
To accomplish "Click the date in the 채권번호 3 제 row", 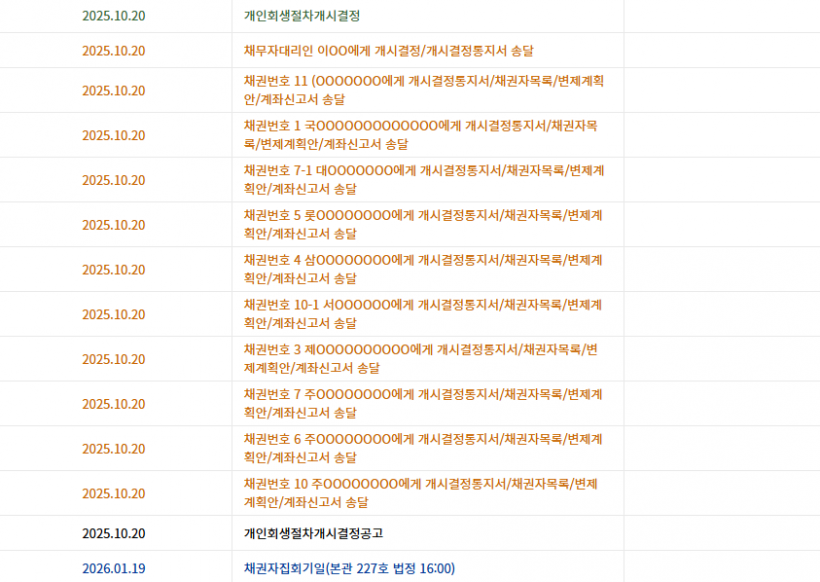I will click(113, 359).
